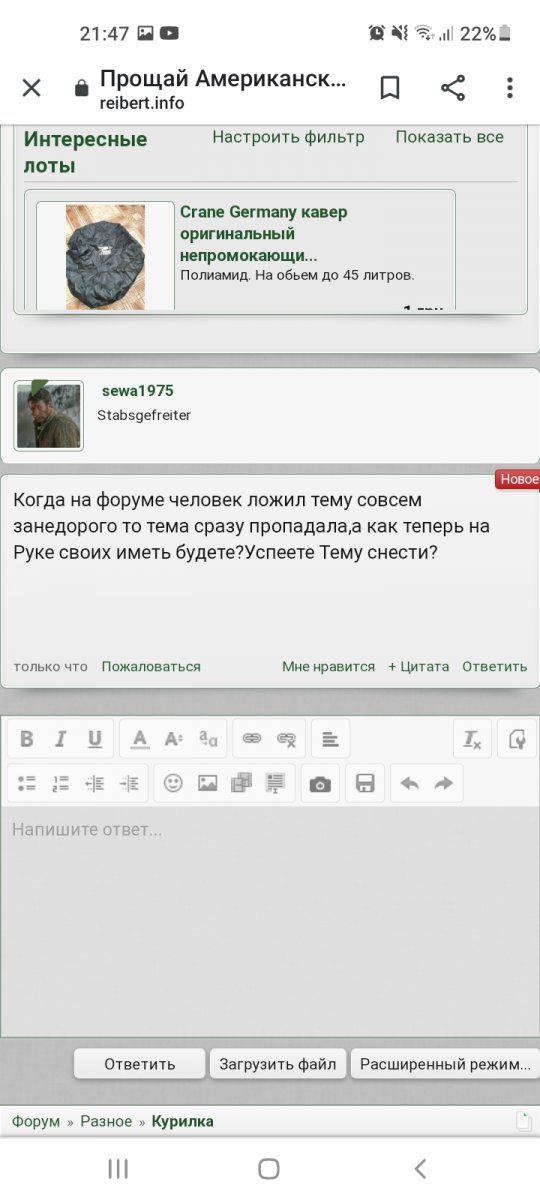540x1200 pixels.
Task: Increase indent with the indent icon
Action: [128, 784]
